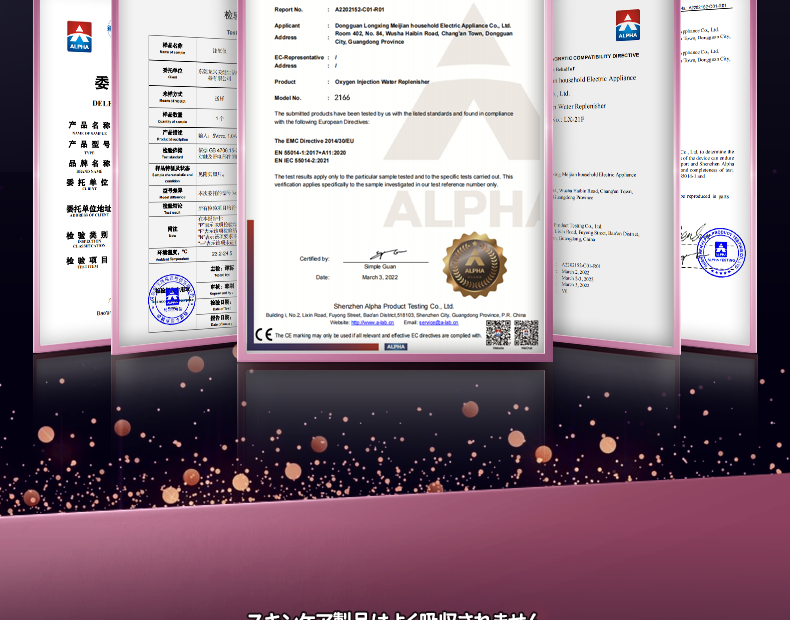Click the date 'March 3, 2022'
Screen dimensions: 790x620
(x=380, y=278)
